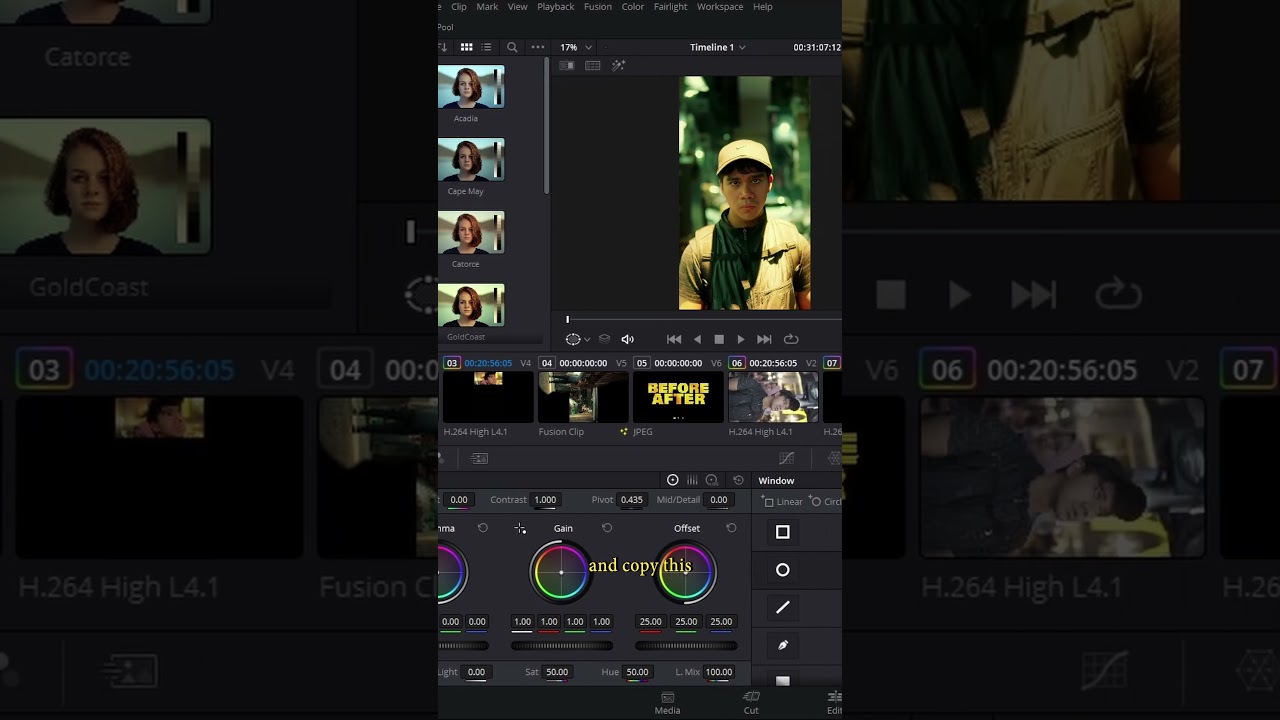Open the layers overlay icon below viewer

pos(604,339)
